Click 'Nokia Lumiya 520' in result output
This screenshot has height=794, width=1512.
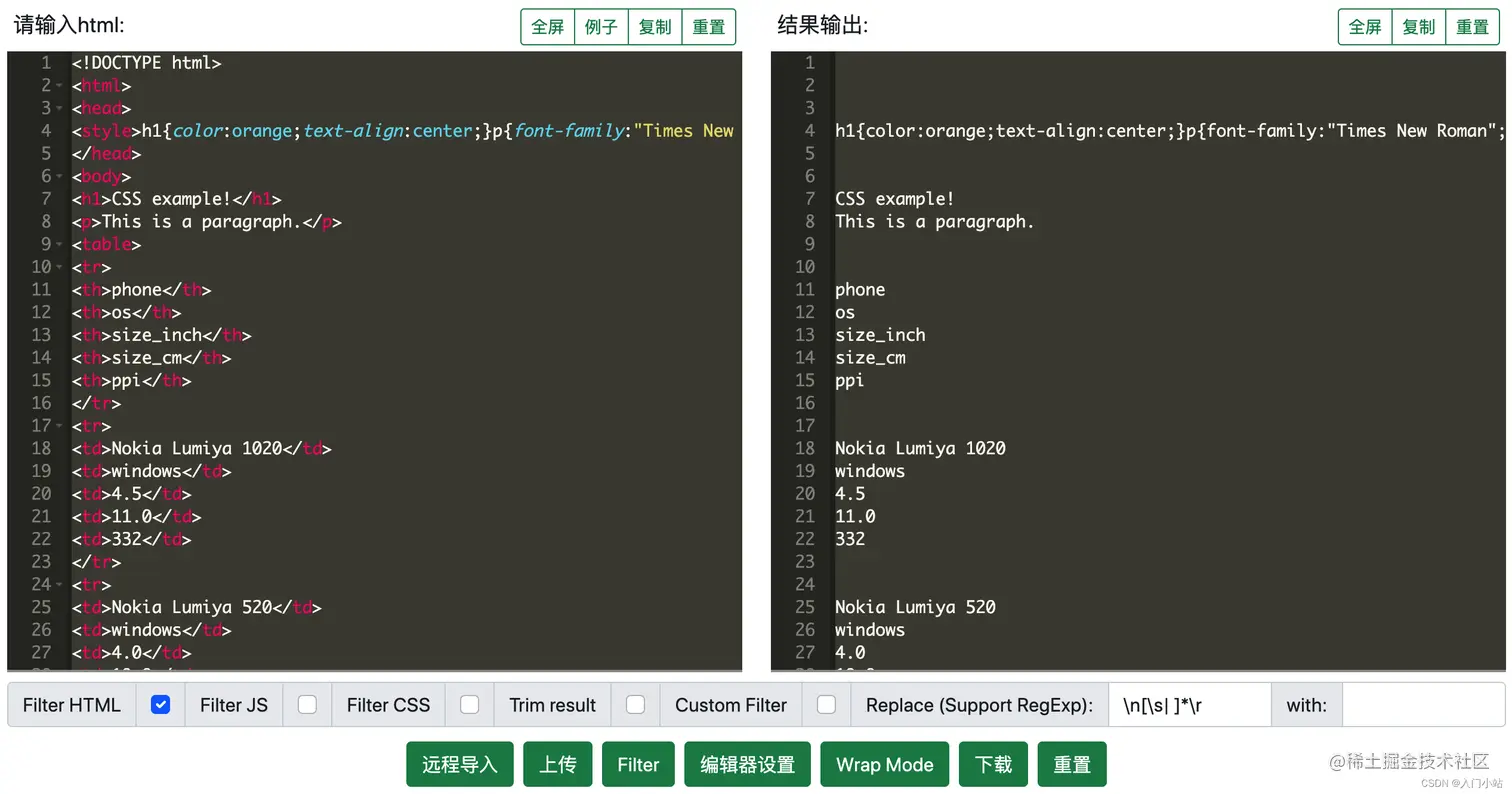click(916, 607)
